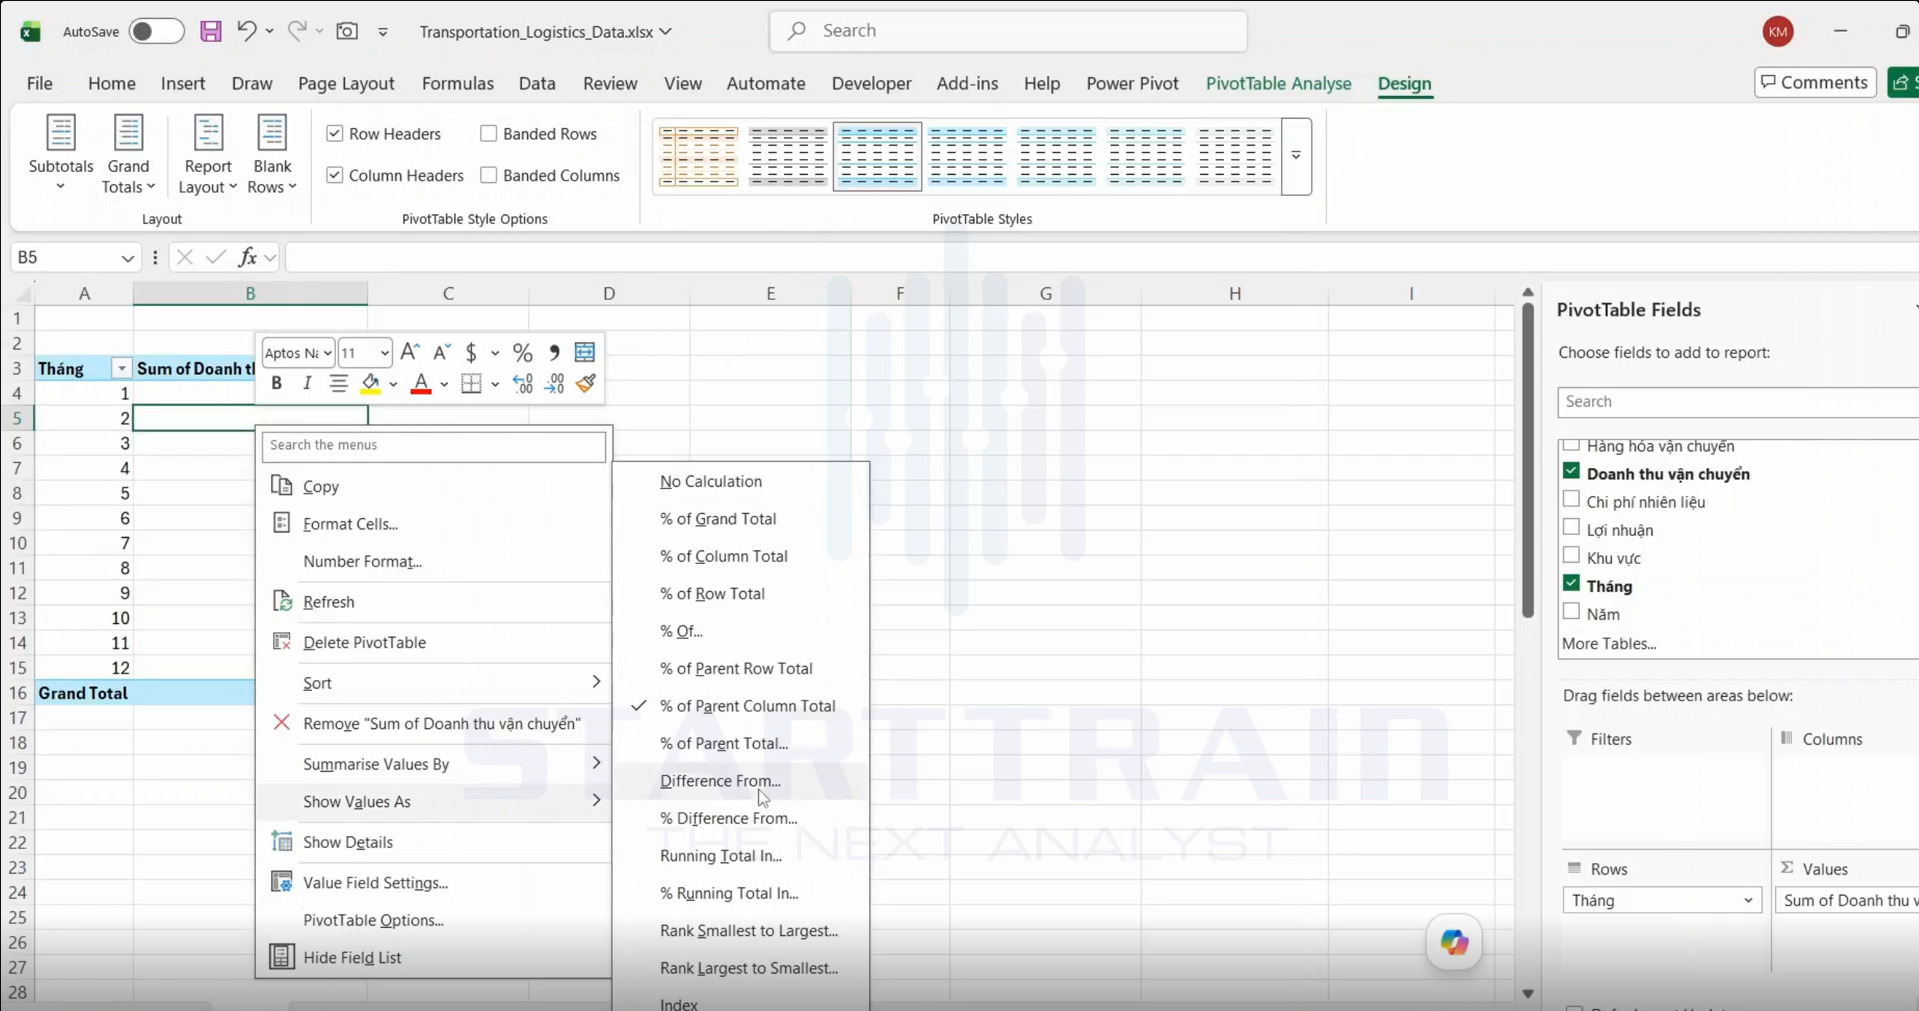Toggle Italic in mini toolbar
Image resolution: width=1919 pixels, height=1011 pixels.
click(x=307, y=383)
